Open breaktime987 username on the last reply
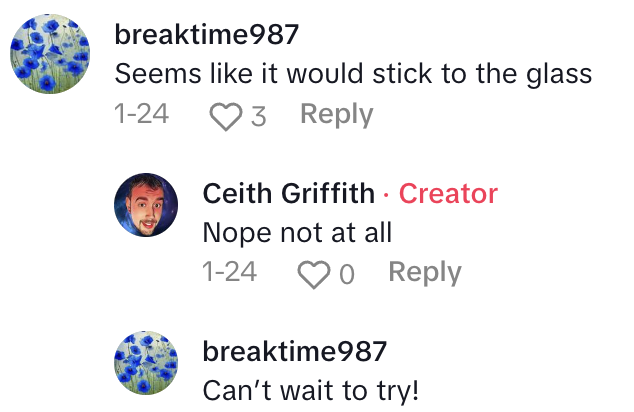The height and width of the screenshot is (412, 634). pos(294,351)
